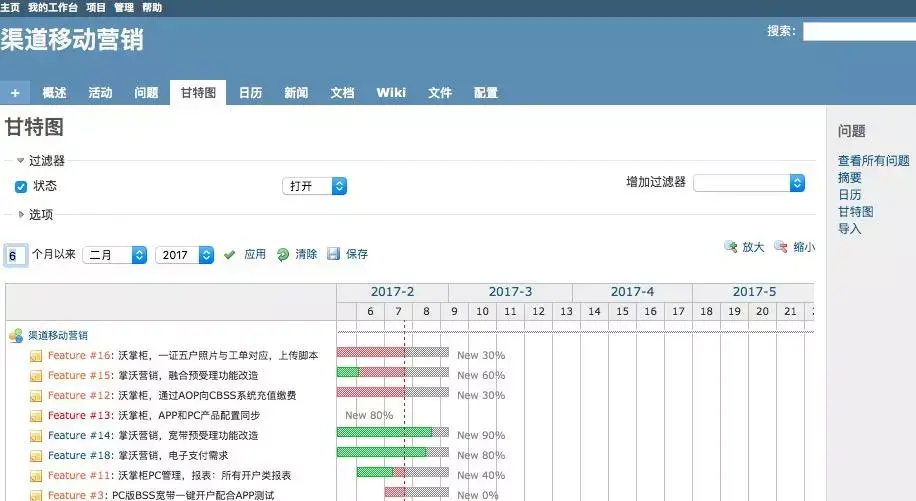916x501 pixels.
Task: Click the ticket icon for Feature #3
Action: 36,495
